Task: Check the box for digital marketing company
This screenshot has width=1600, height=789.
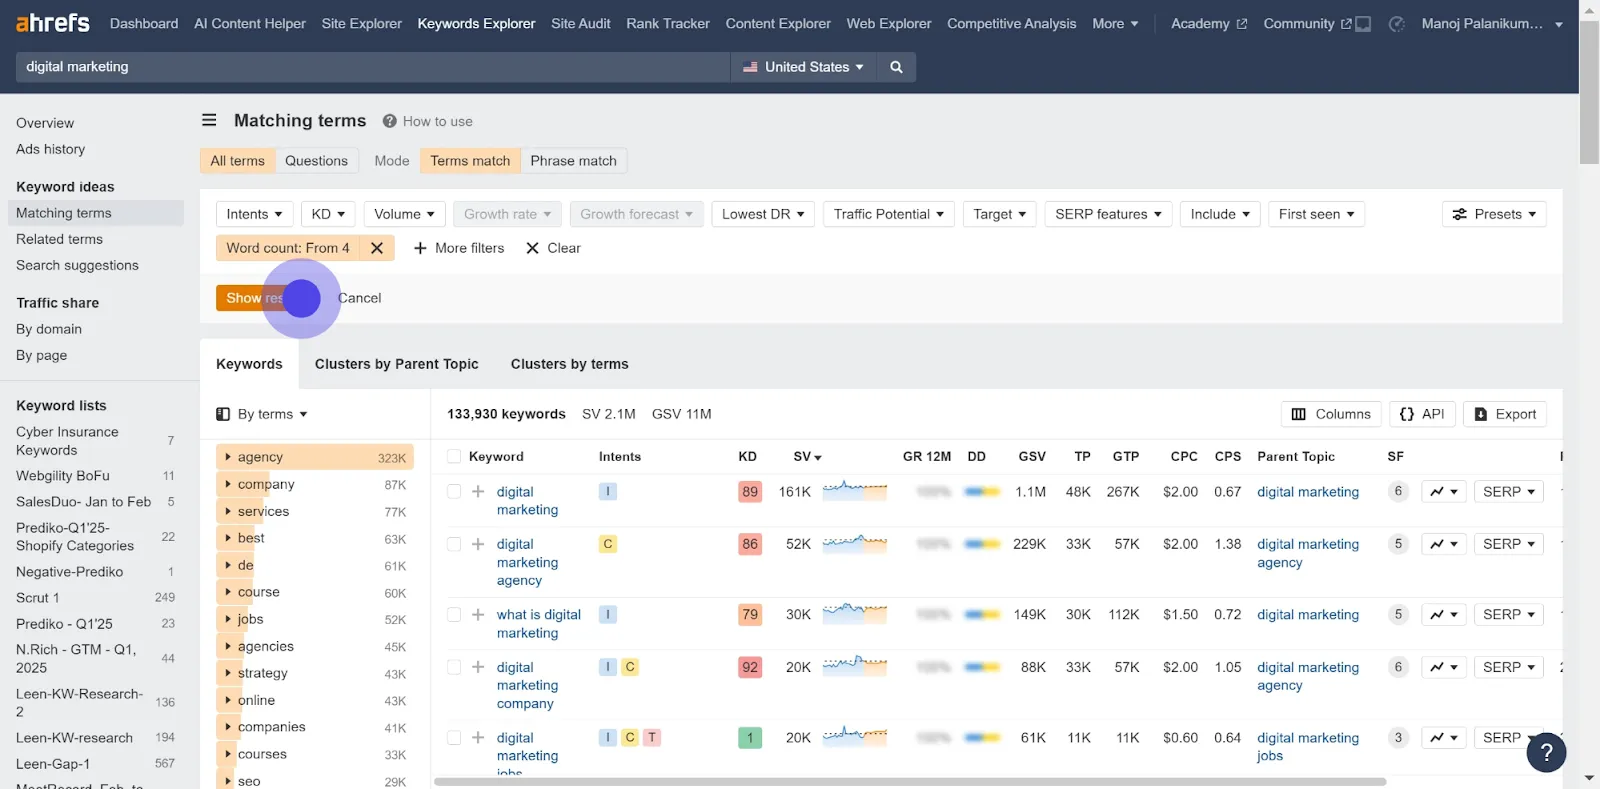Action: pos(454,667)
